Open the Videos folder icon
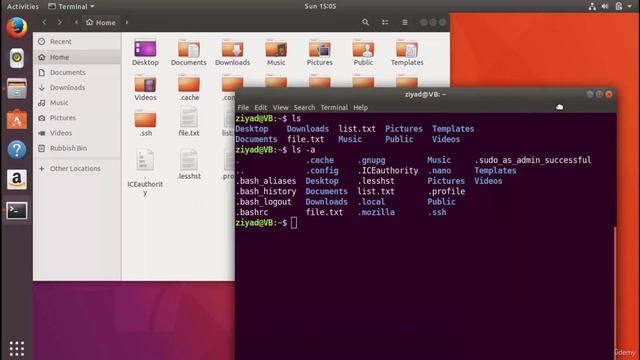Viewport: 640px width, 360px height. click(145, 88)
